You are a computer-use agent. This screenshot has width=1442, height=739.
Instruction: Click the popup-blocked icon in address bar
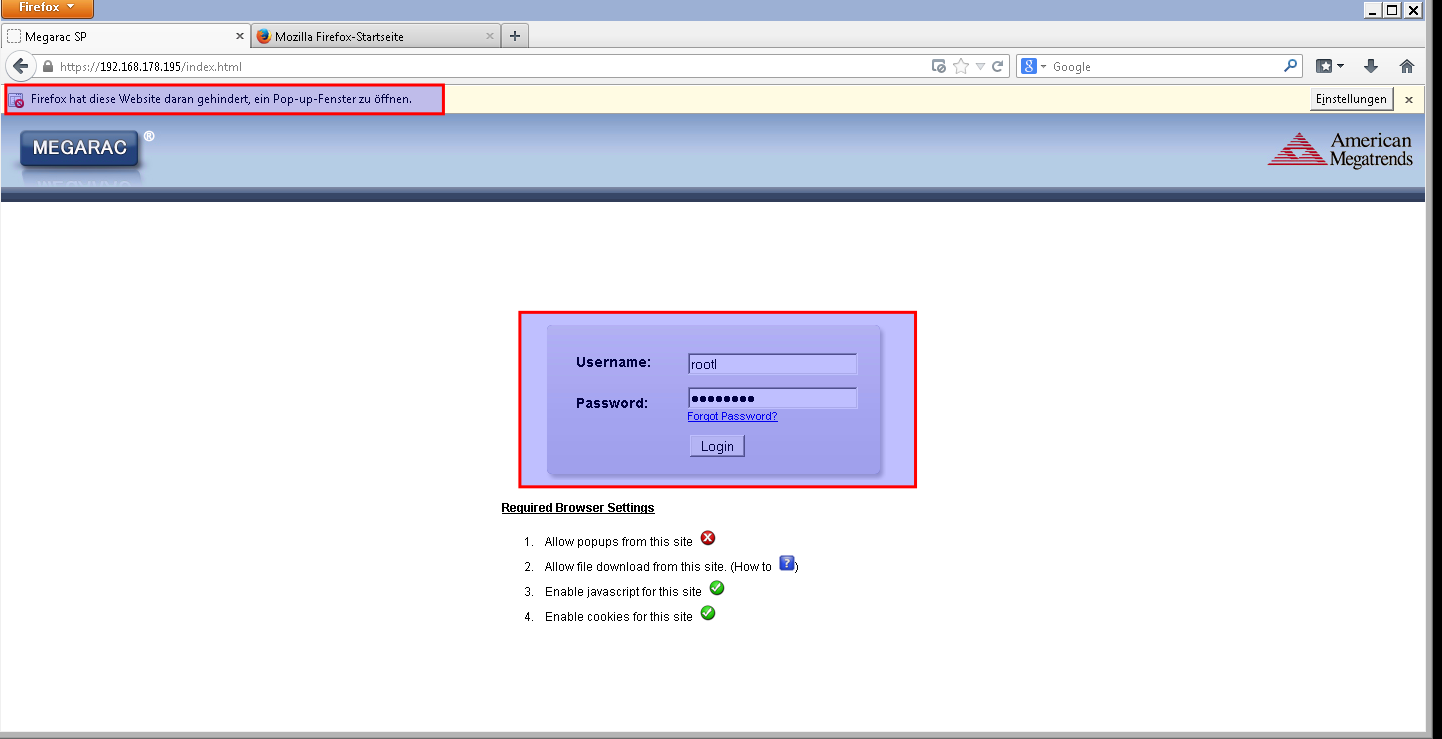click(x=939, y=66)
